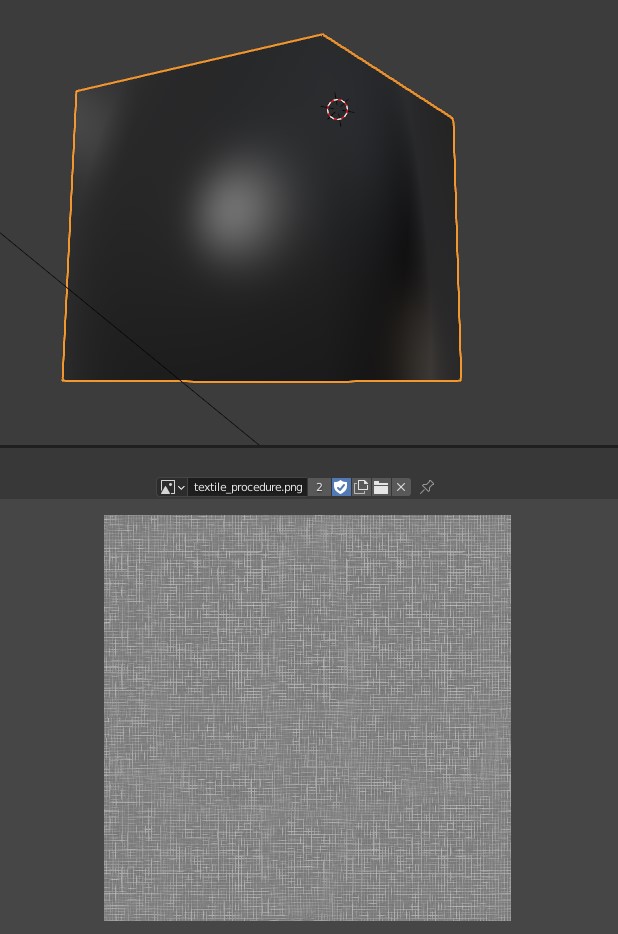This screenshot has height=934, width=618.
Task: Click the divider between viewport and image editor
Action: coord(309,446)
